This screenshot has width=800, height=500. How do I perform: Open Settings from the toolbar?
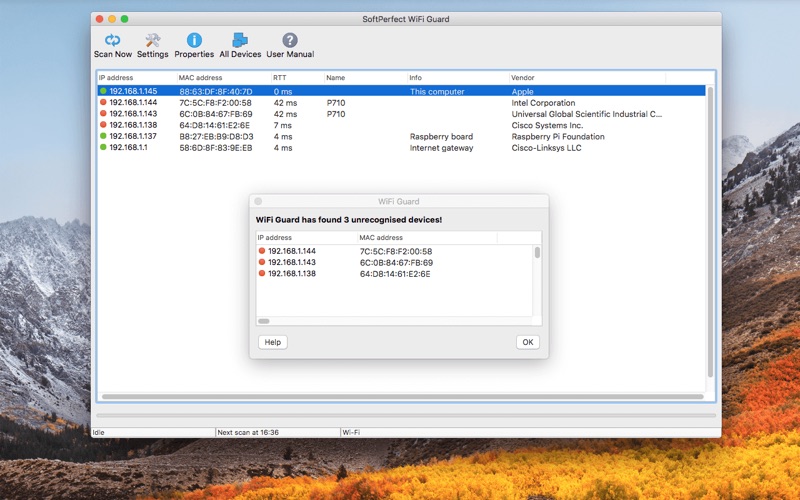coord(153,41)
